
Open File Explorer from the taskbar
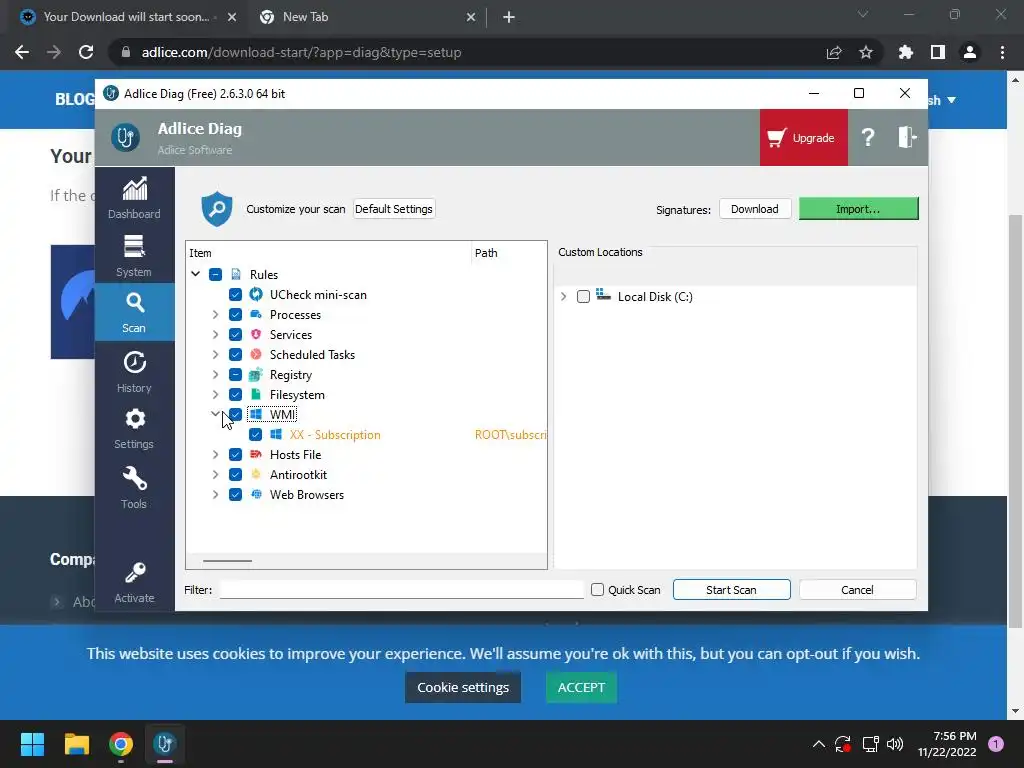click(77, 744)
